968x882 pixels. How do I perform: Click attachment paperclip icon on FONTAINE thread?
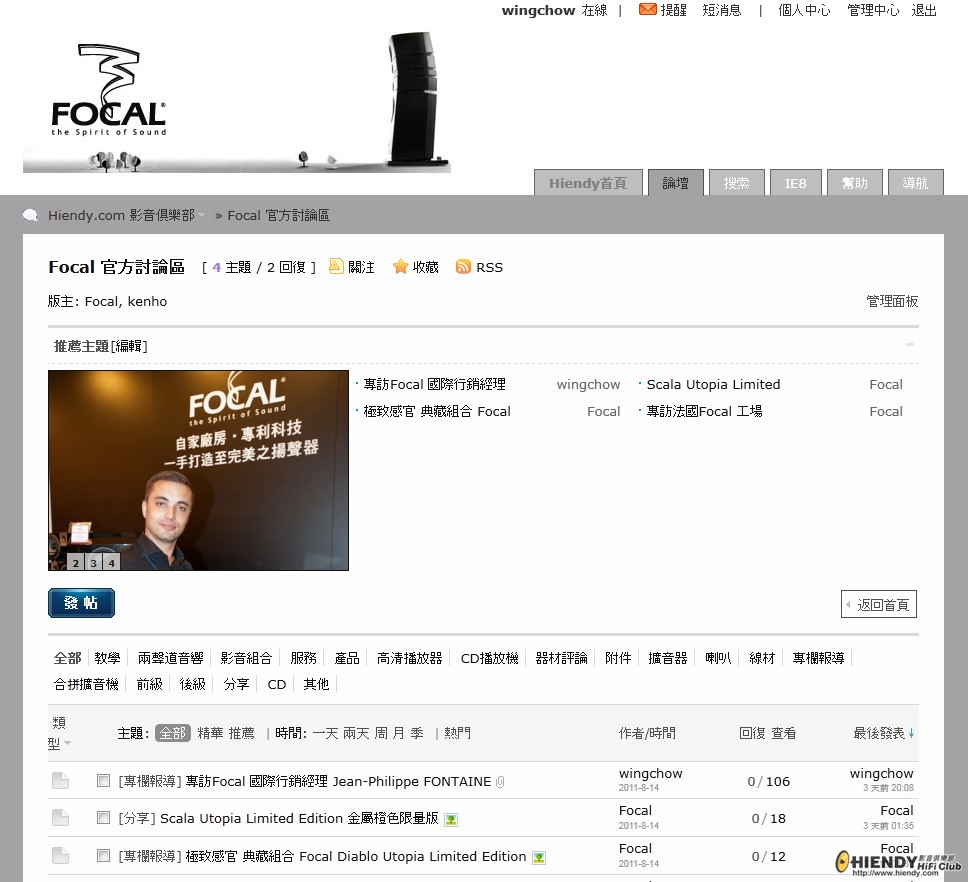pyautogui.click(x=500, y=782)
